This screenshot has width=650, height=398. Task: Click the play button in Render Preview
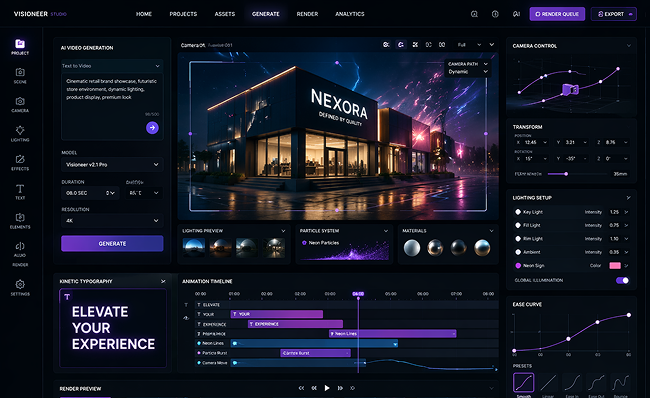coord(327,388)
